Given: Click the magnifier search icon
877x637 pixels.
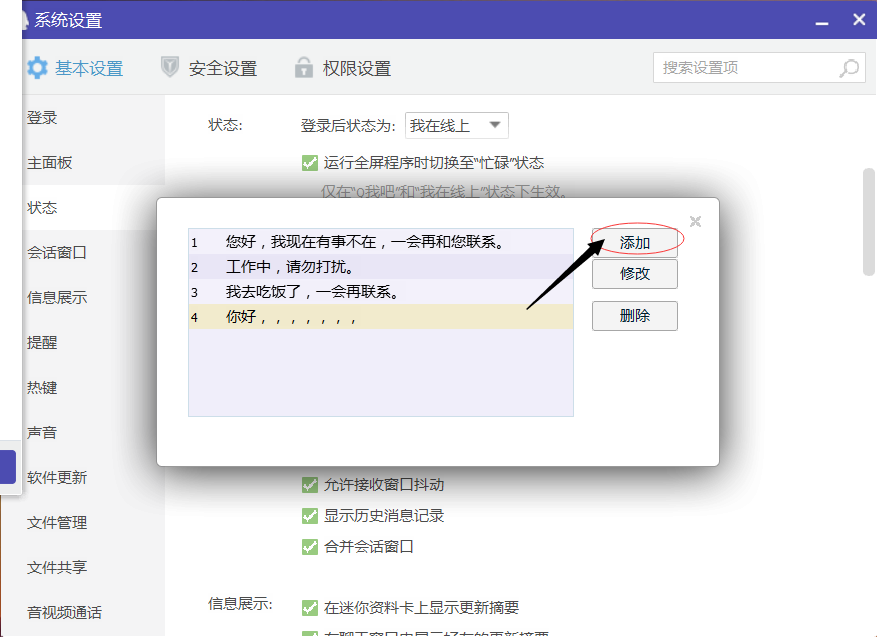Looking at the screenshot, I should pyautogui.click(x=848, y=68).
